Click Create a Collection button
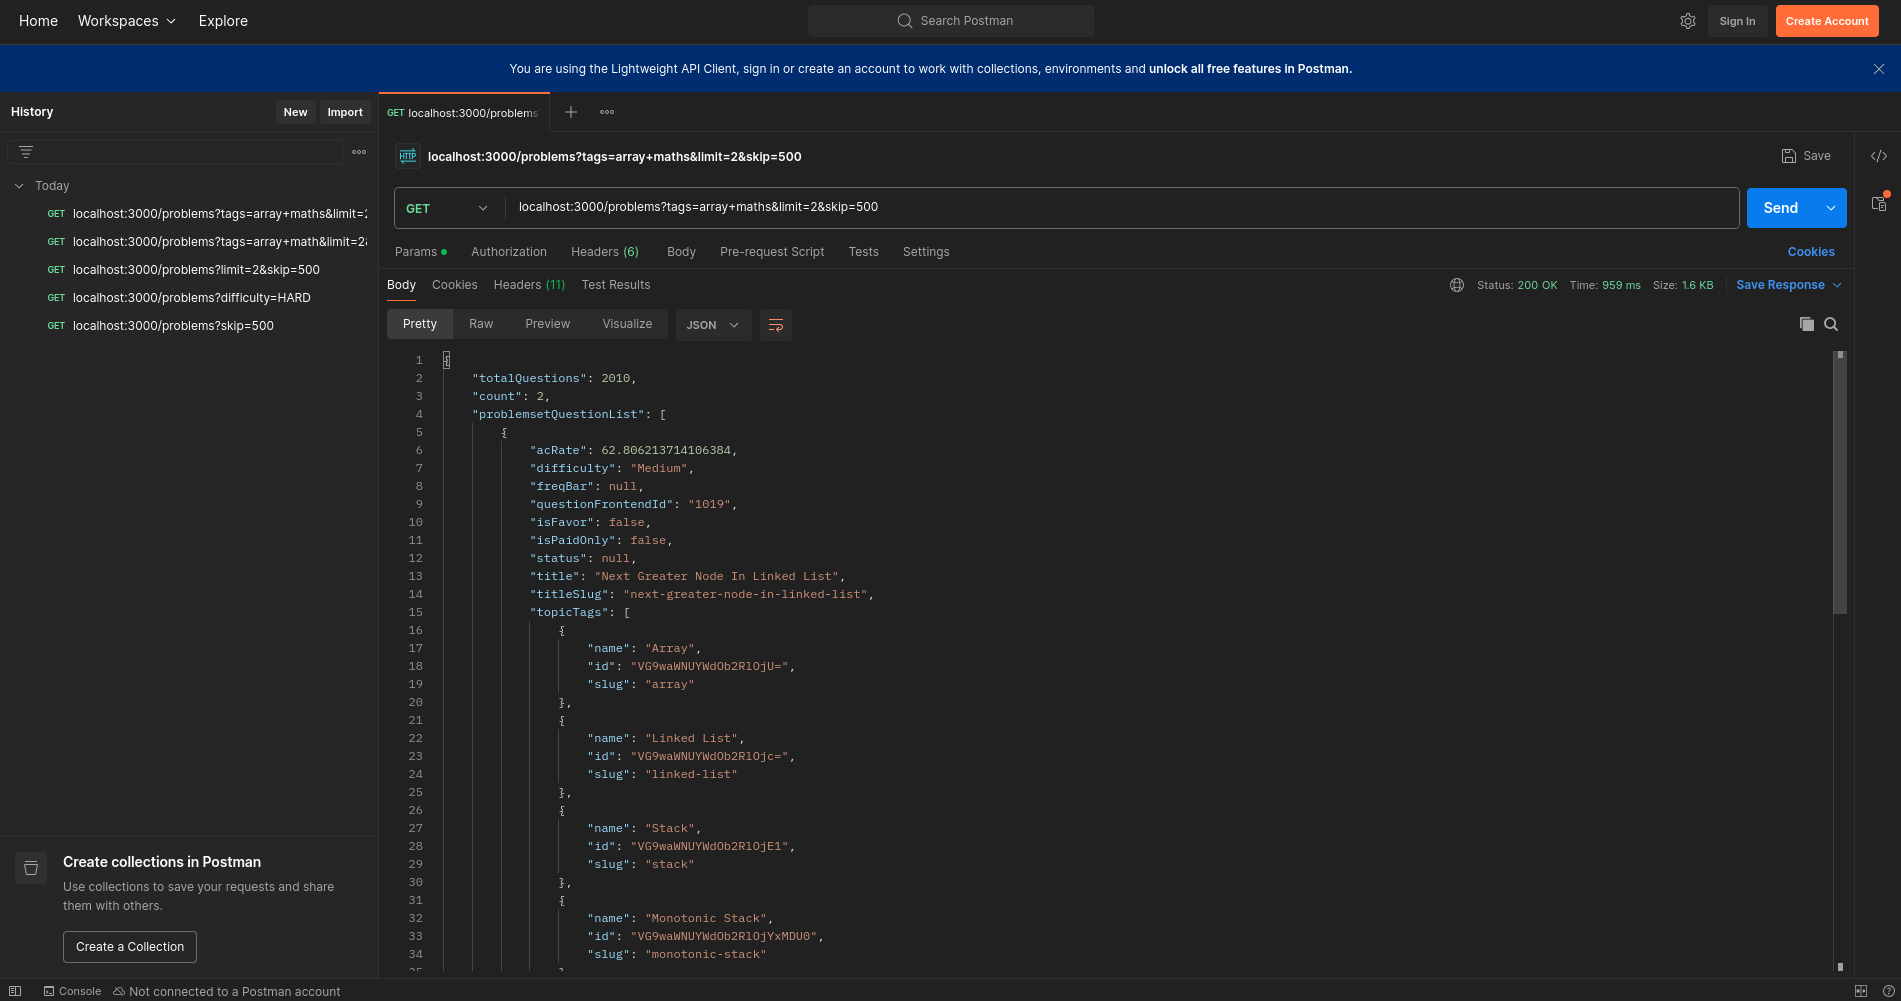 coord(130,947)
